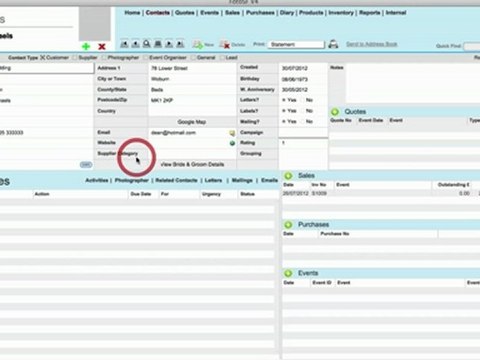Image resolution: width=480 pixels, height=360 pixels.
Task: Add an event with green Events icon
Action: [x=288, y=273]
